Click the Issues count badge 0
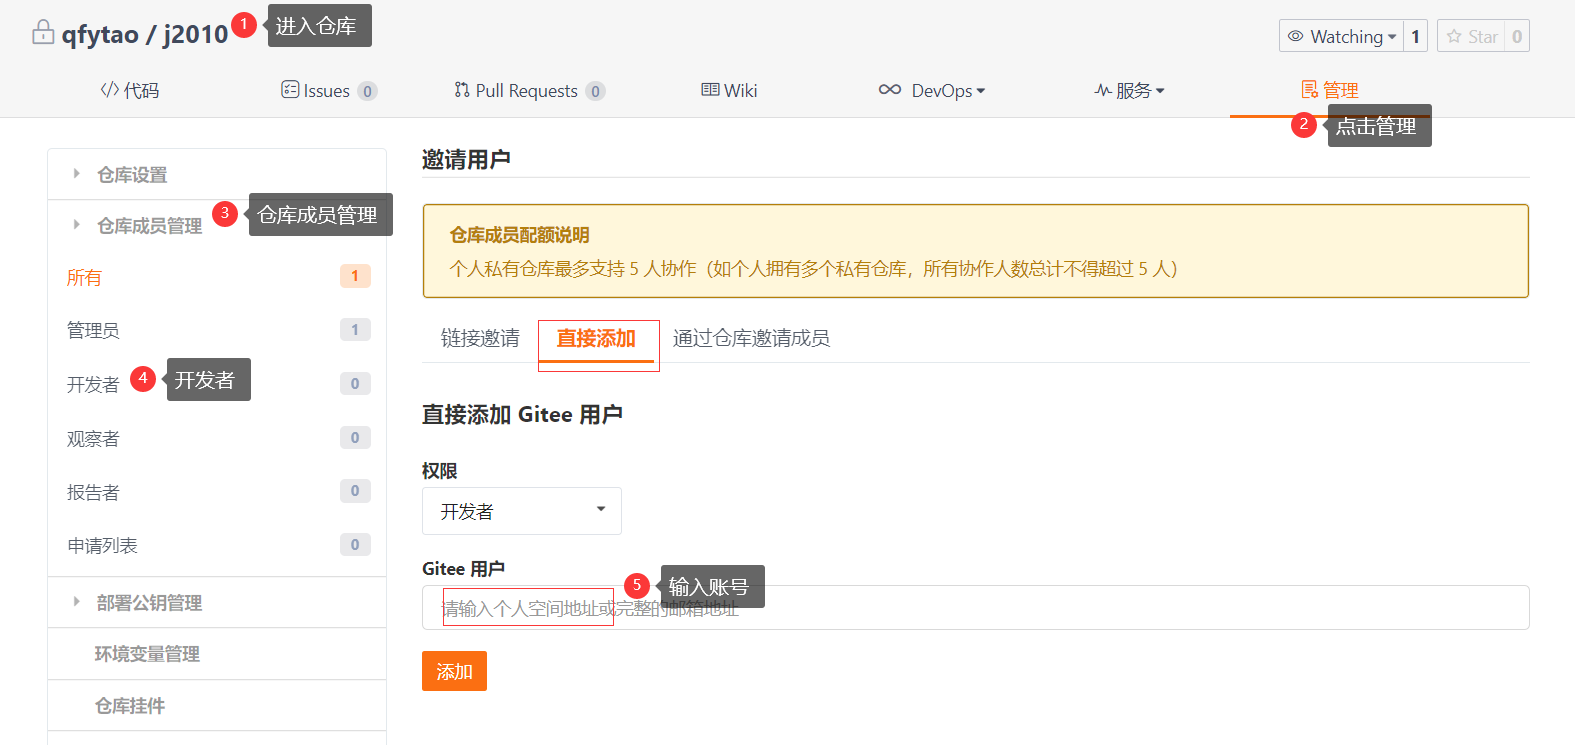 click(x=367, y=91)
